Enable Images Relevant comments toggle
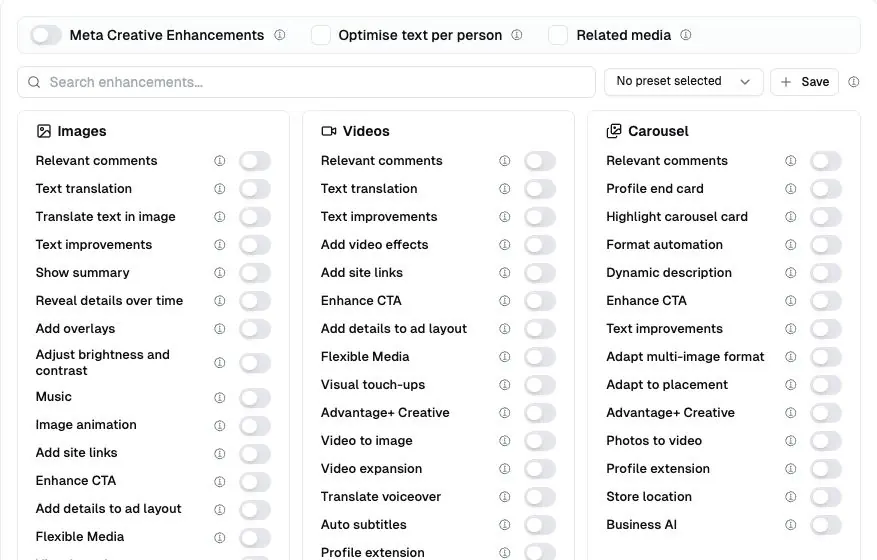 coord(255,161)
